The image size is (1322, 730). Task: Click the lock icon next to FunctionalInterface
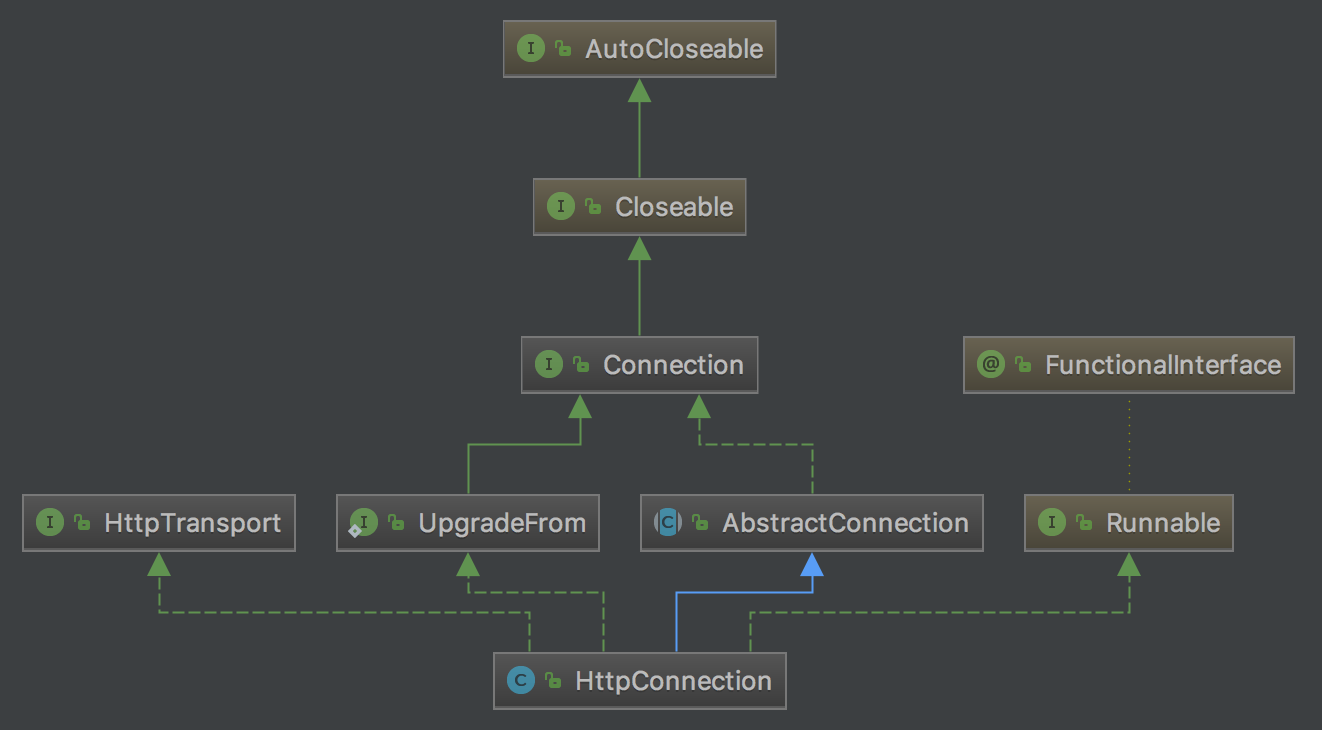pyautogui.click(x=1024, y=365)
